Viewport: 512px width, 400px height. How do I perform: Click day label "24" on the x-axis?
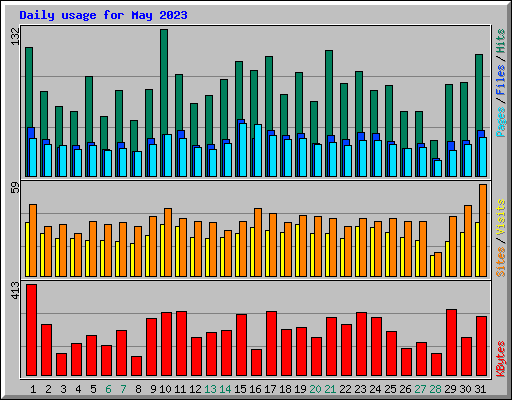coord(375,389)
